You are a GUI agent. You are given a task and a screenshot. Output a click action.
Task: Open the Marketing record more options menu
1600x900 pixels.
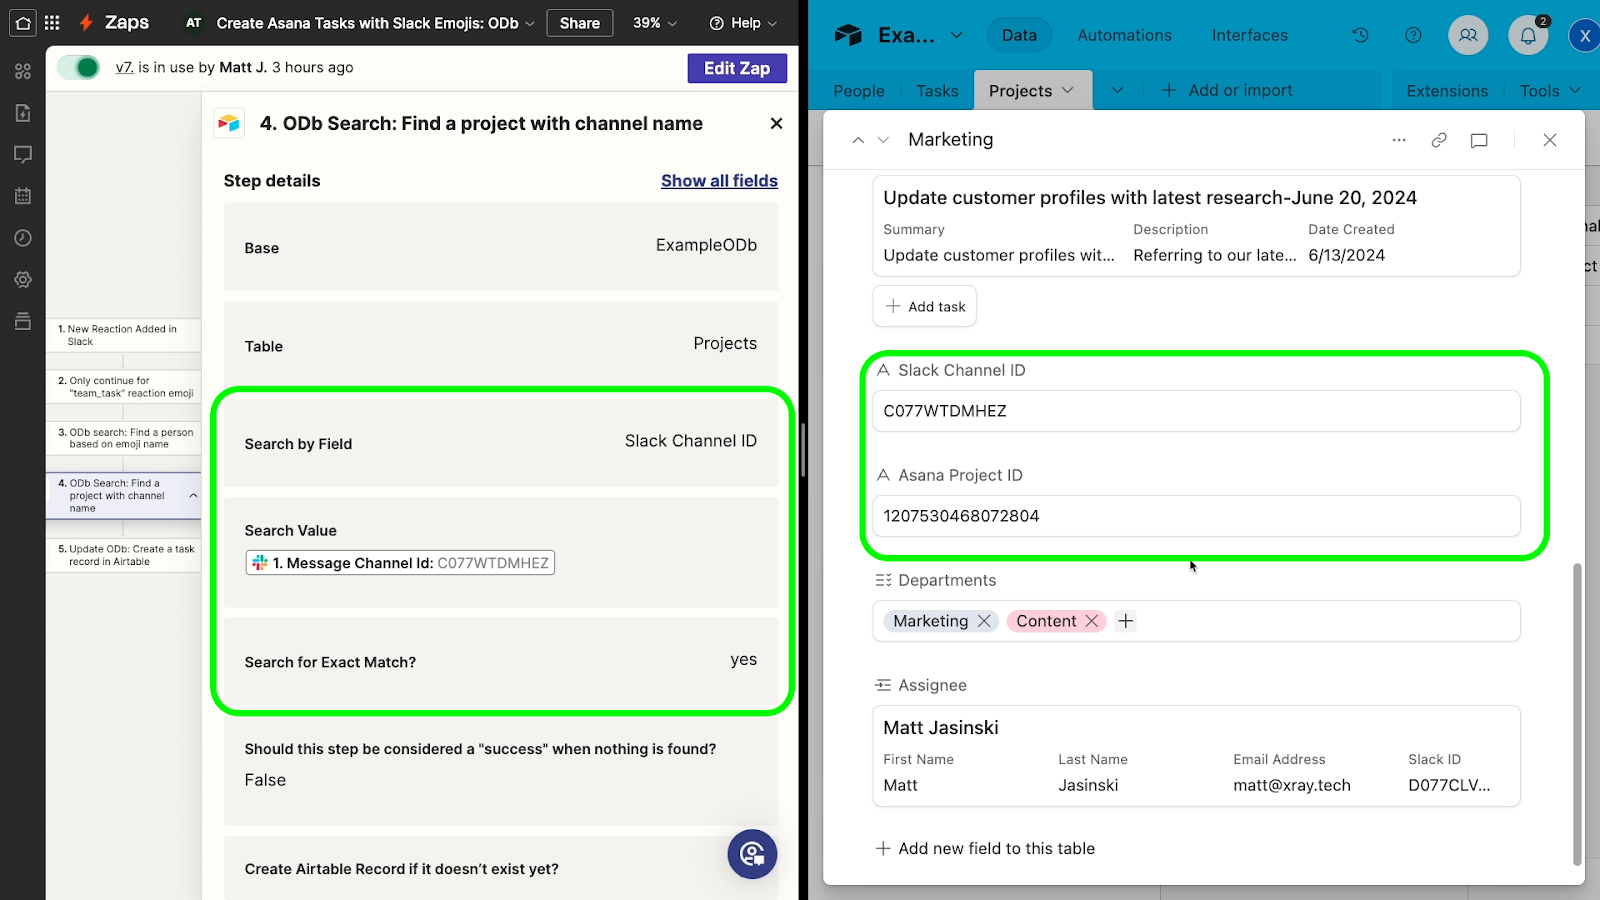1399,140
